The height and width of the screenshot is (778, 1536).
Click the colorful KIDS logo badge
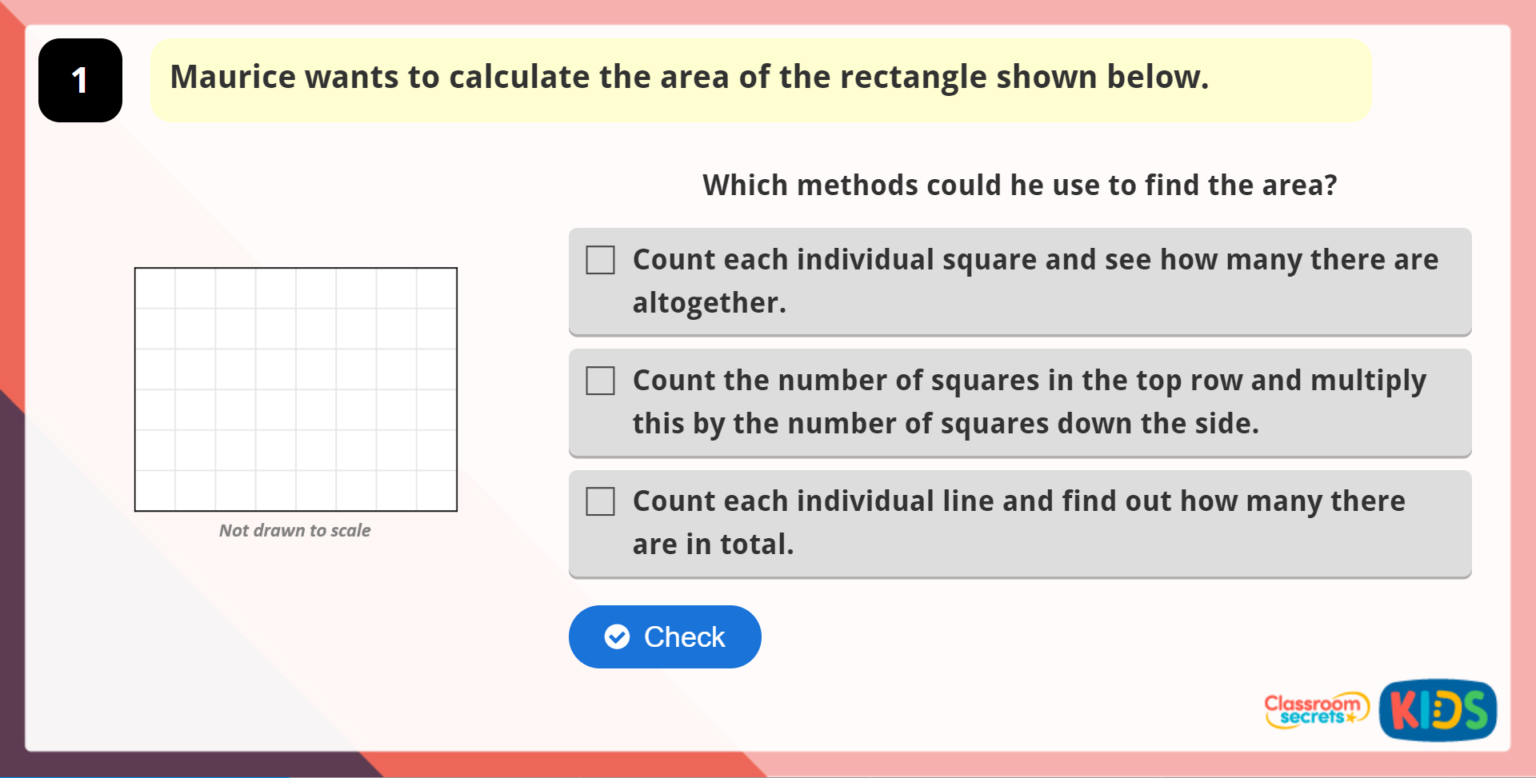click(1437, 710)
